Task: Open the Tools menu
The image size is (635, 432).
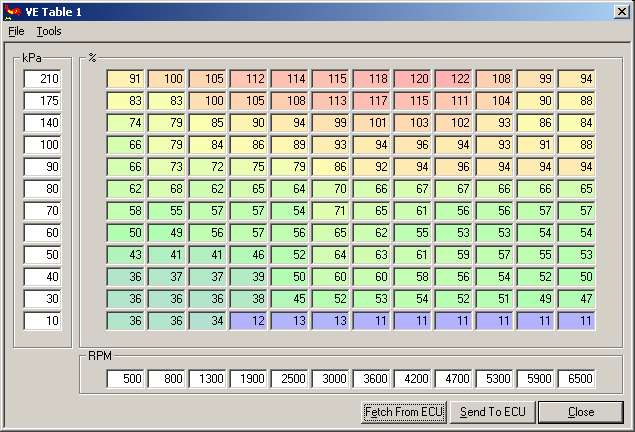Action: click(x=49, y=31)
